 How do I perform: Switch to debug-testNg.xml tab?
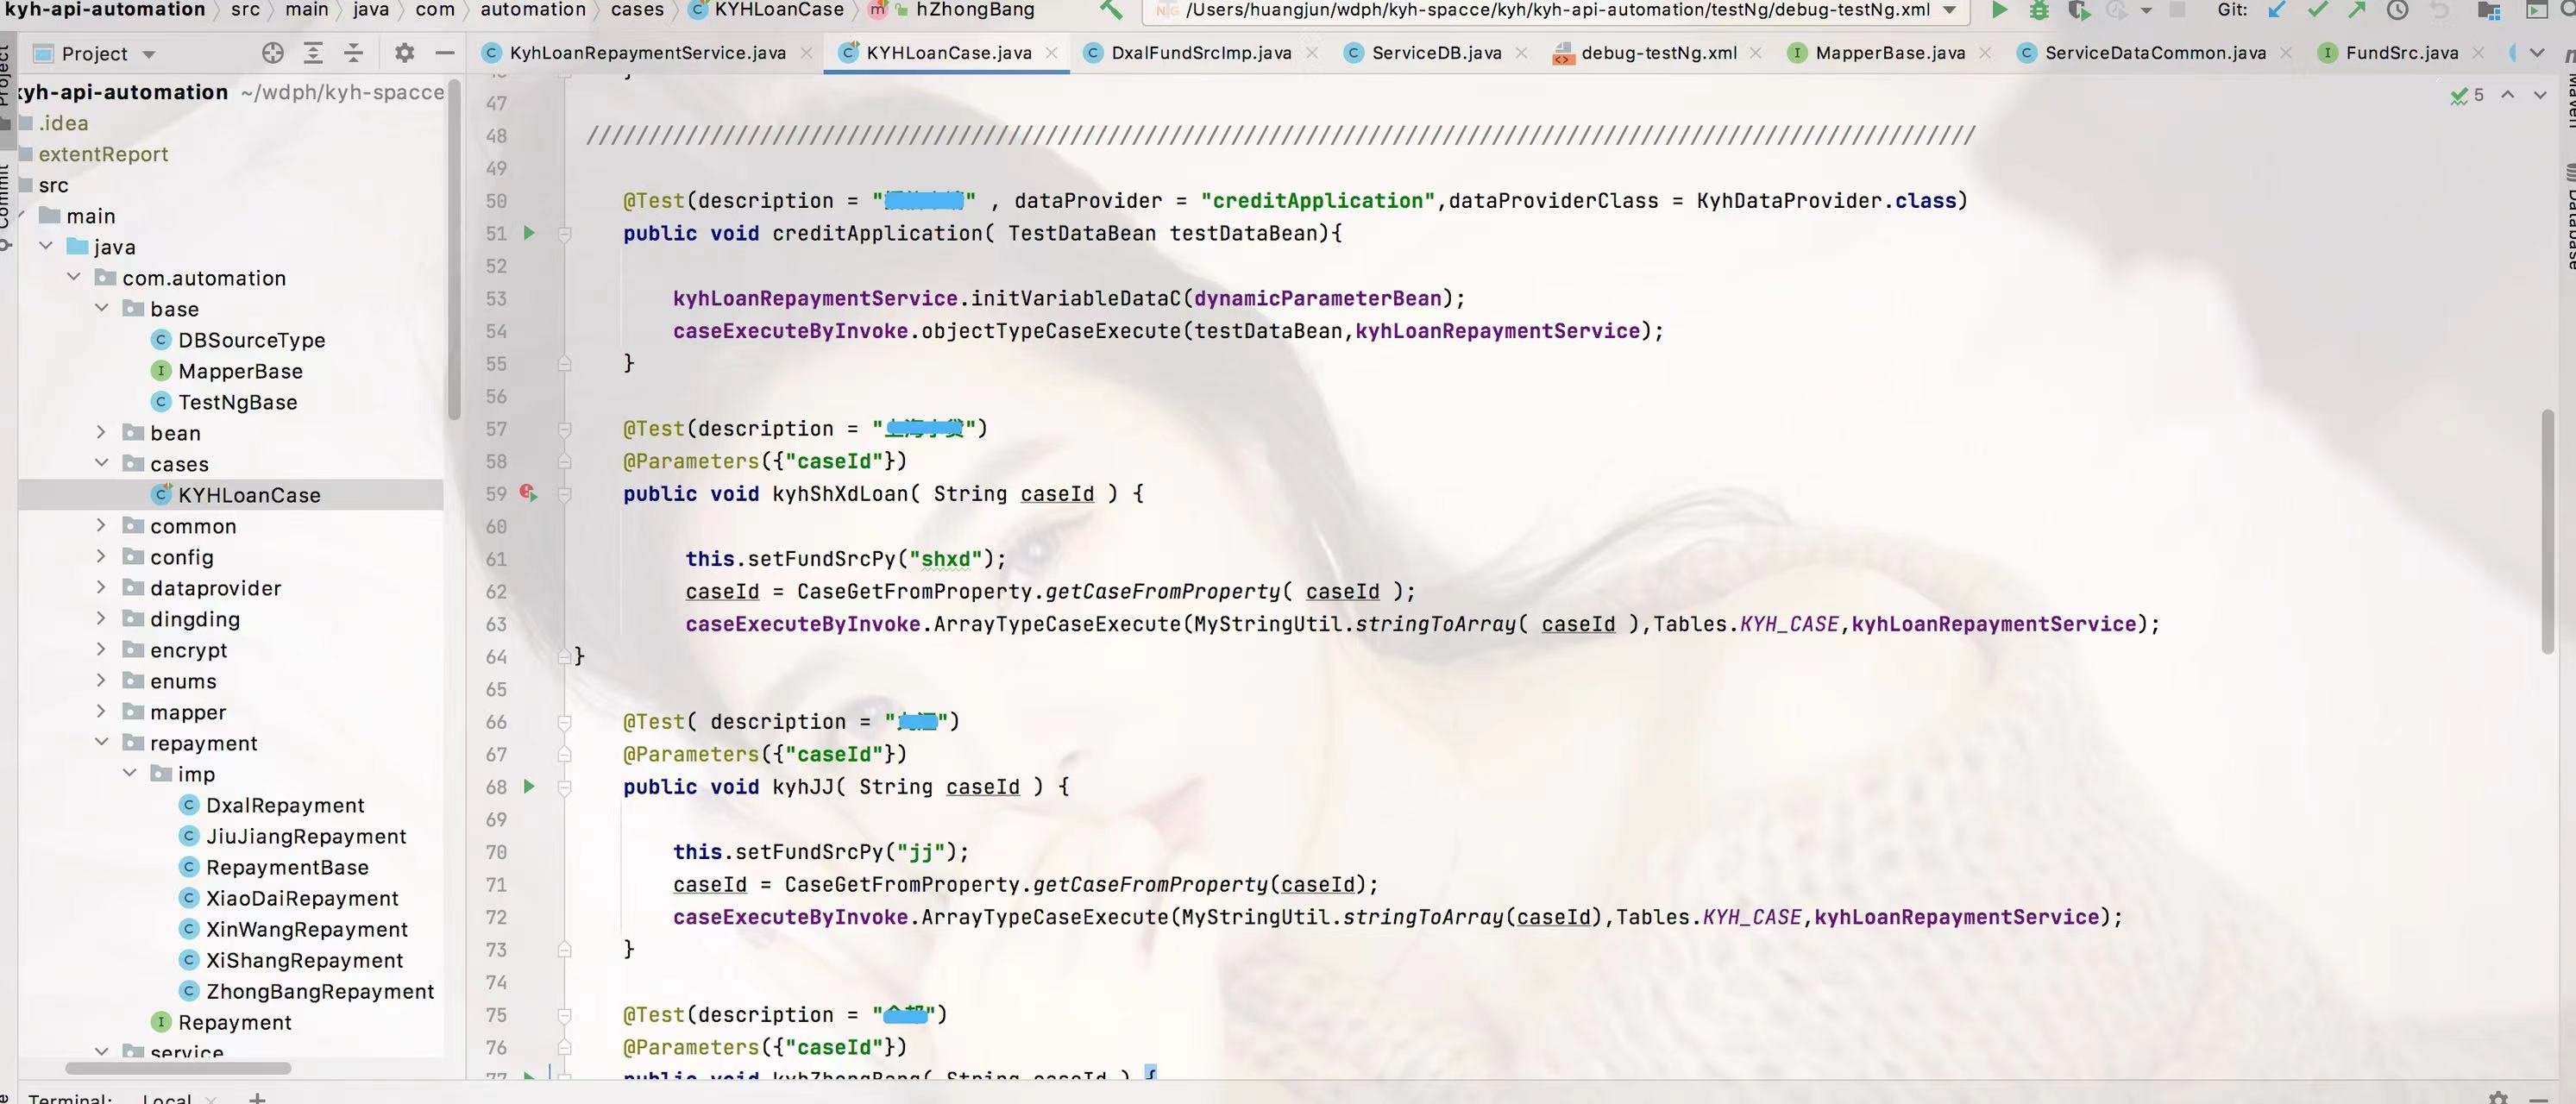point(1658,53)
